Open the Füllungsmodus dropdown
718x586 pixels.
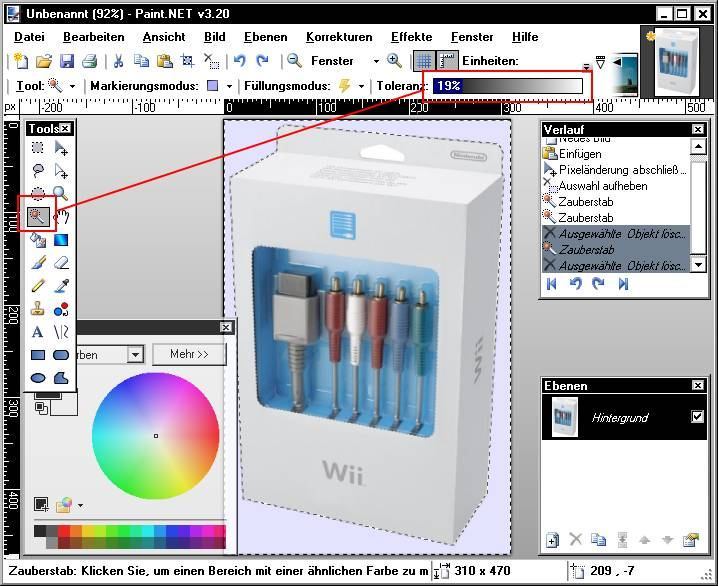(x=361, y=86)
